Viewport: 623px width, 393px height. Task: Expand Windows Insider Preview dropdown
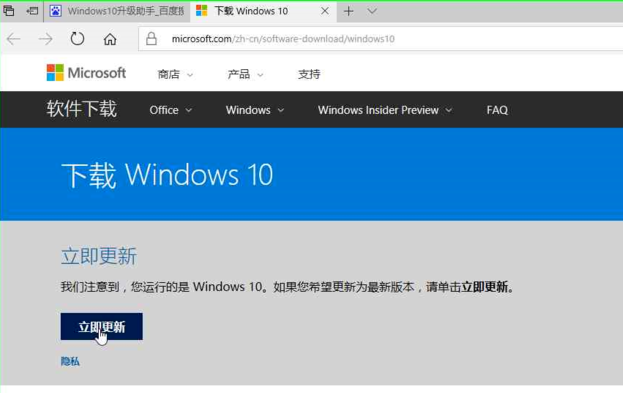[385, 110]
